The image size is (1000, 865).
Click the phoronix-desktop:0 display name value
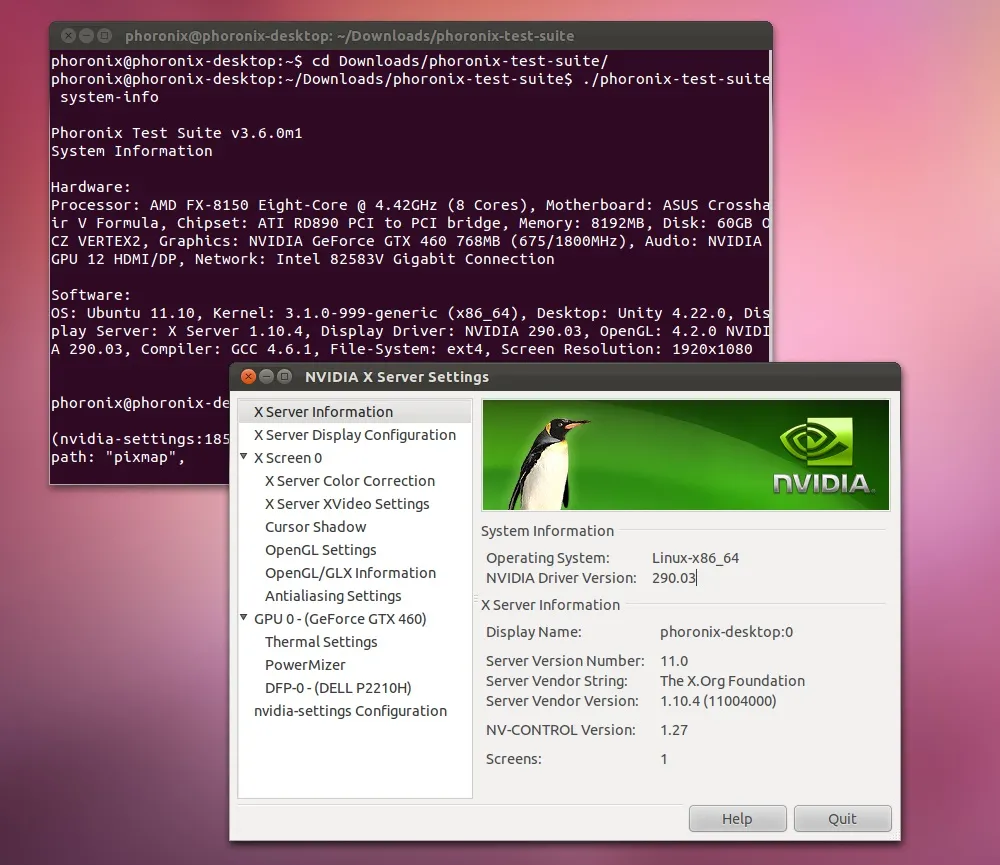[726, 632]
